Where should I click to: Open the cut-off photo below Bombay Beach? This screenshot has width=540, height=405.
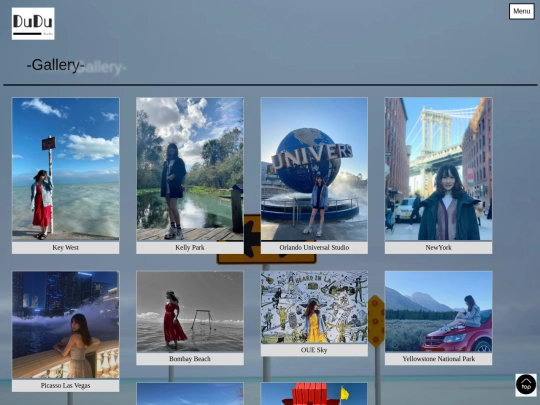click(190, 394)
